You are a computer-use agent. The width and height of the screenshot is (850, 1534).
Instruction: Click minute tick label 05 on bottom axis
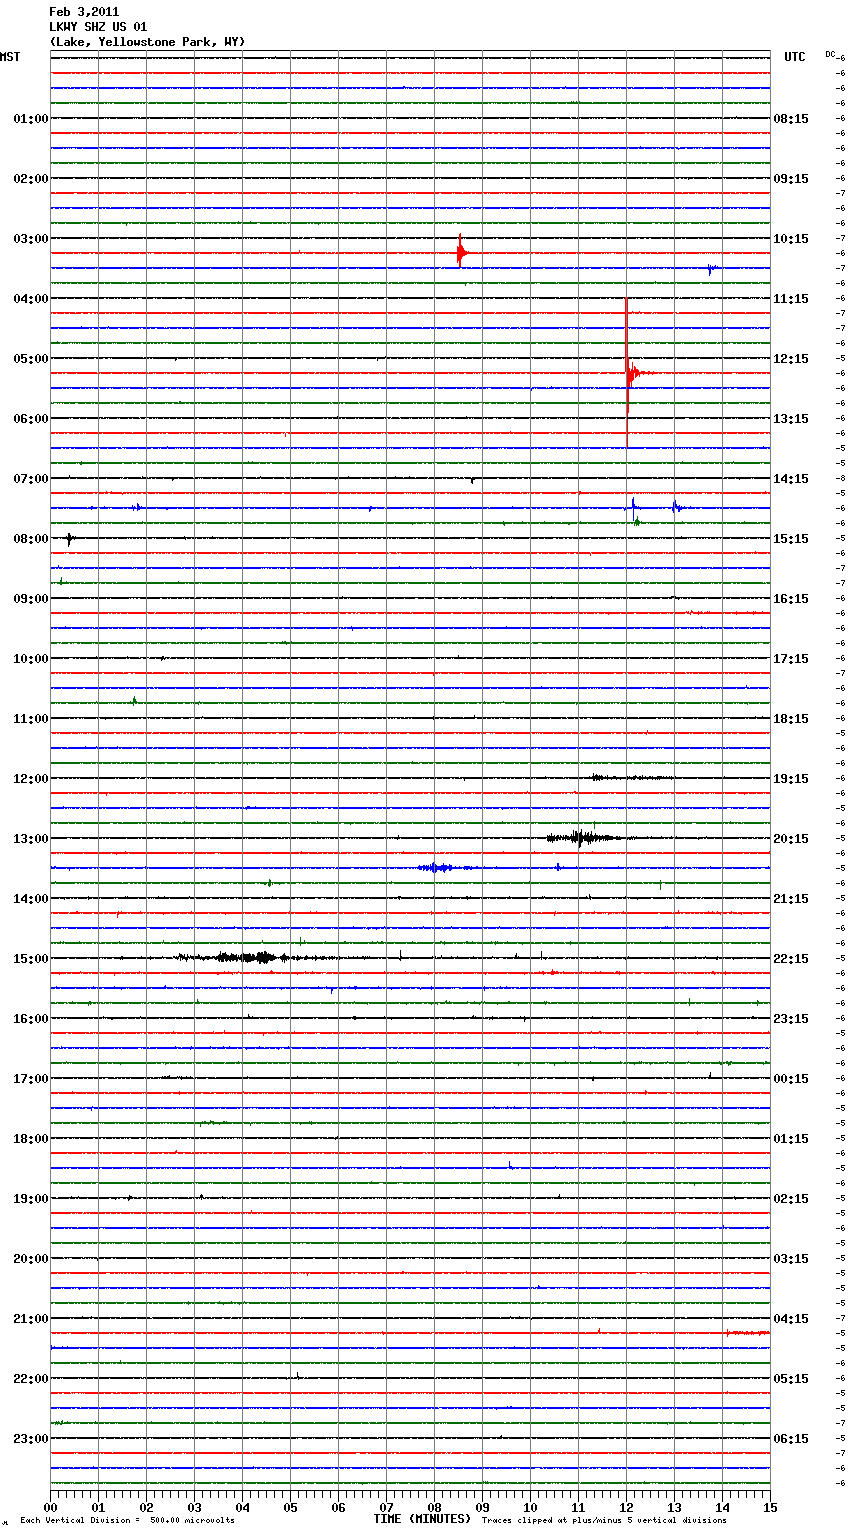(x=290, y=1507)
